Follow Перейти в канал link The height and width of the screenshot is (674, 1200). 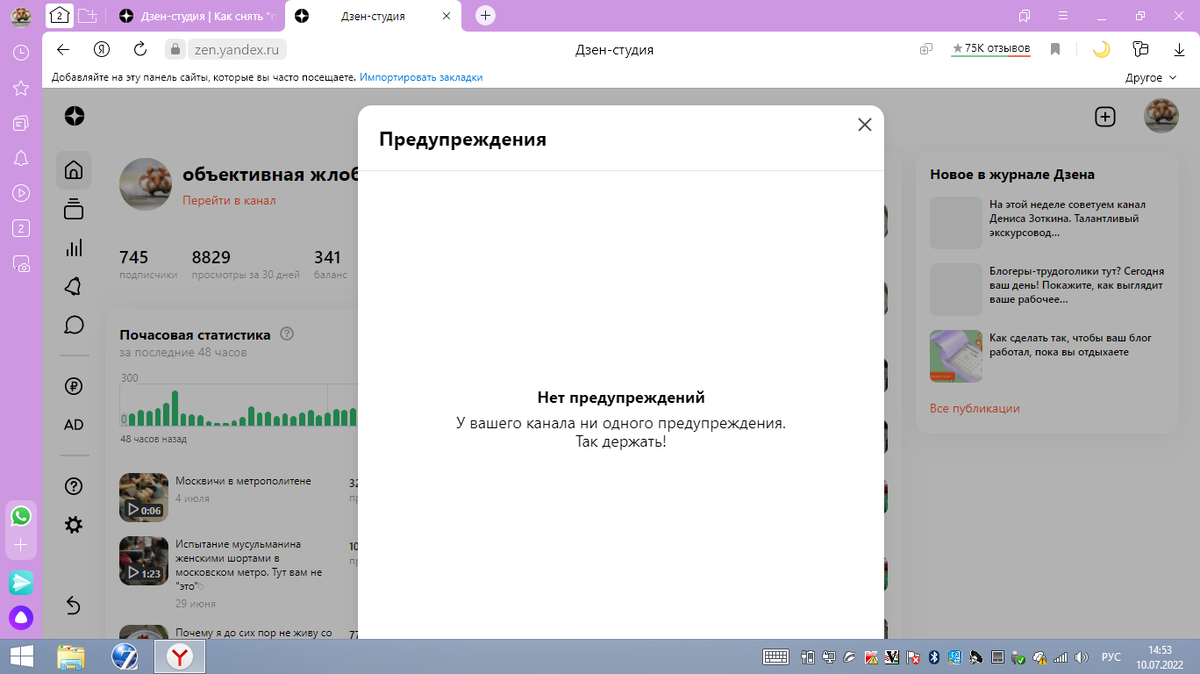(229, 200)
